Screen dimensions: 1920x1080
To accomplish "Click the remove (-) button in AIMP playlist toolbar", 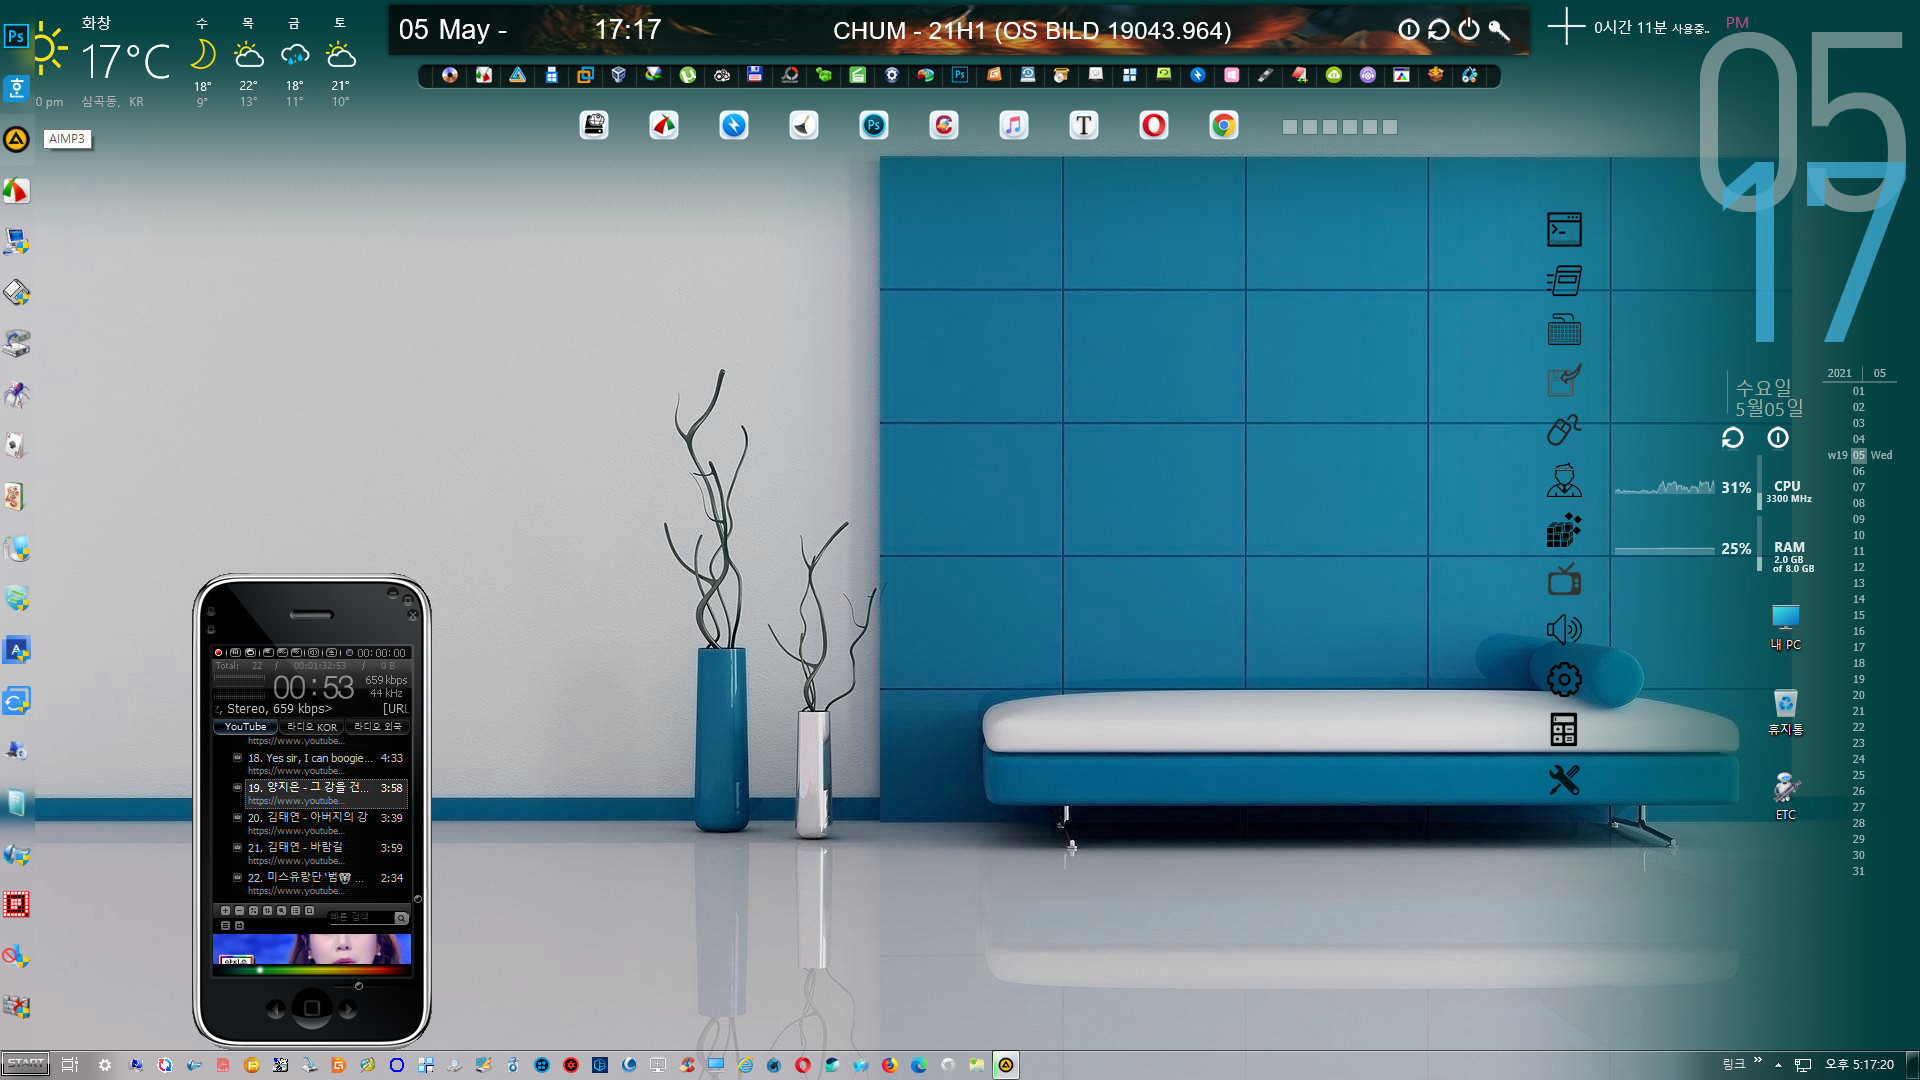I will coord(239,911).
